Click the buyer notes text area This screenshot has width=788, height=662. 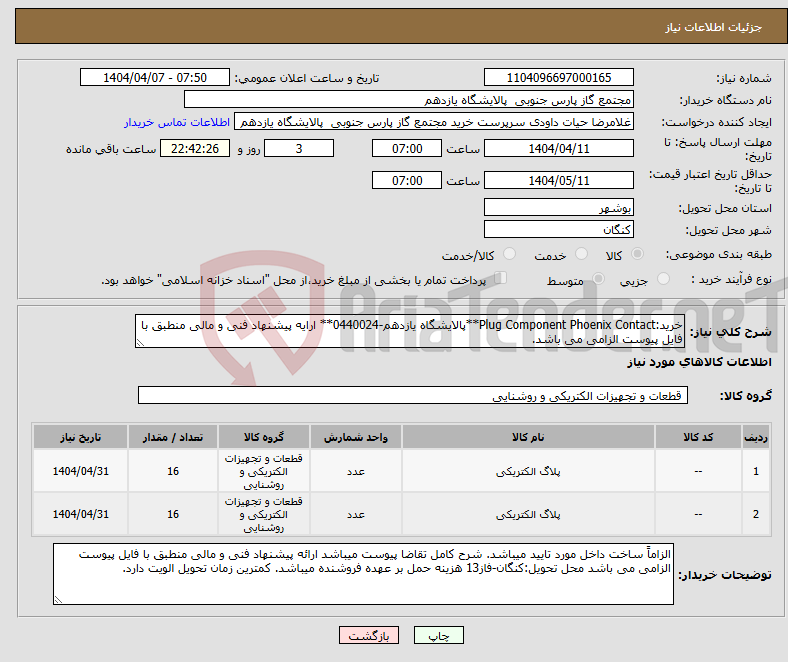[363, 574]
